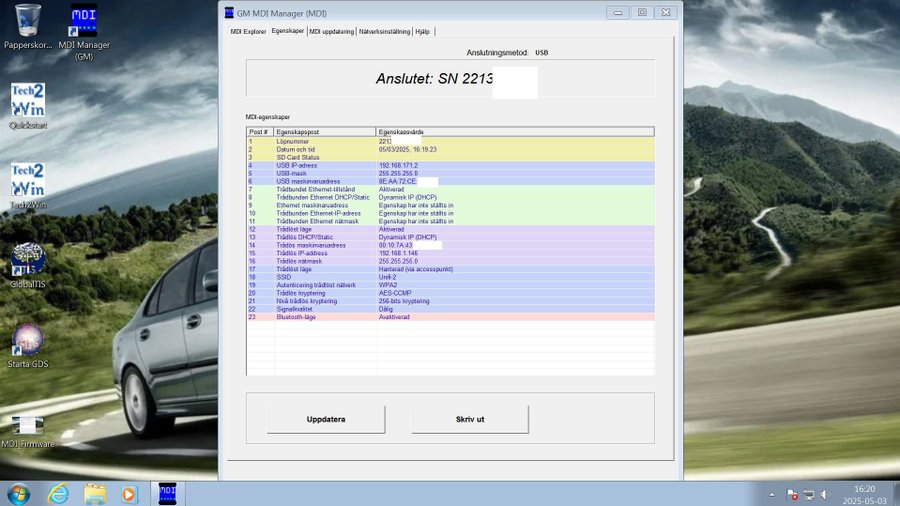Select the Trådlös DHCP/Static row
900x506 pixels.
click(451, 237)
